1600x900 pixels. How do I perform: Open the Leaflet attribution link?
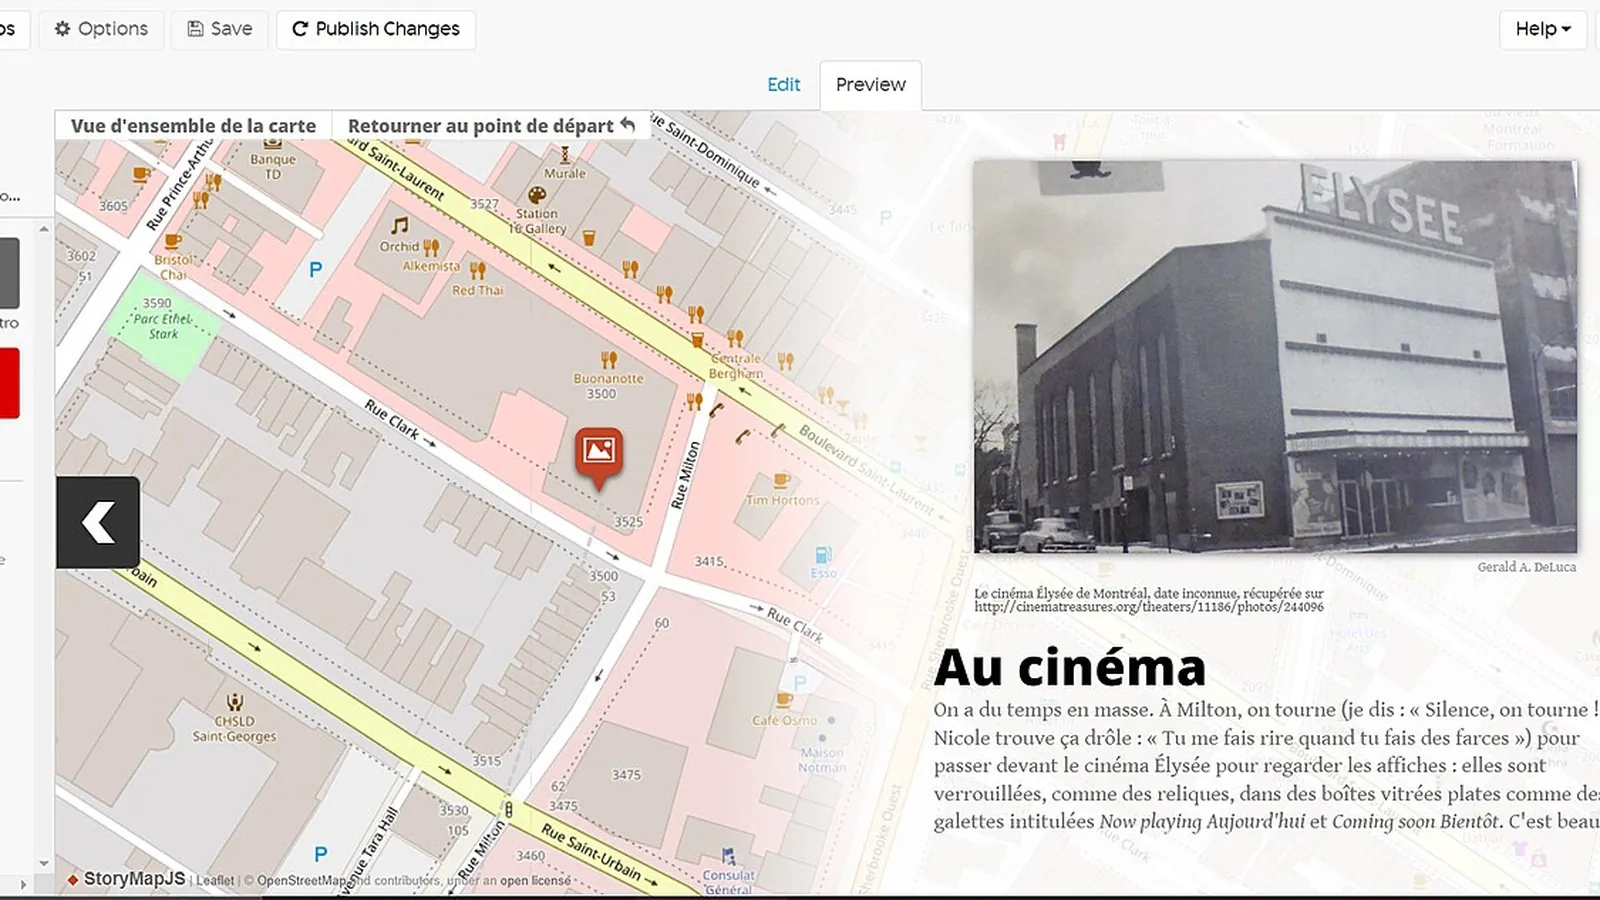coord(215,881)
